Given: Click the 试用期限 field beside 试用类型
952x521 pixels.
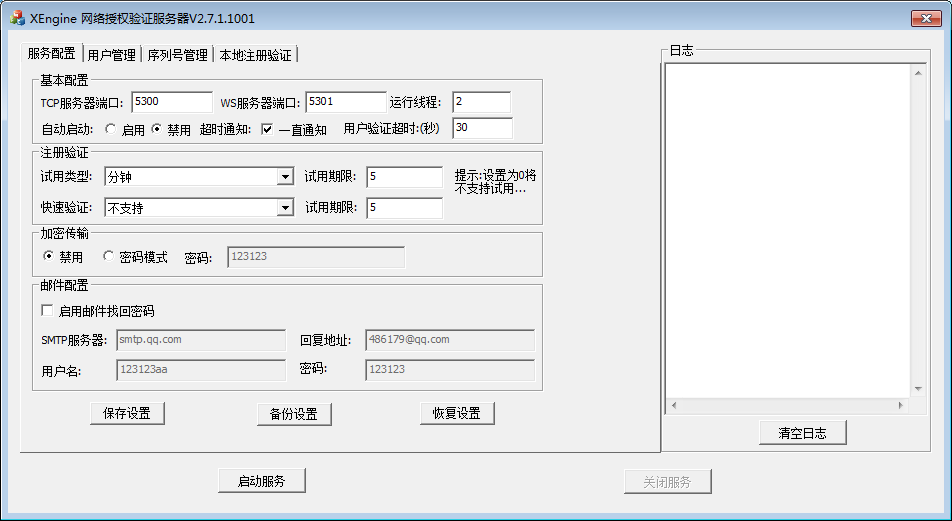Looking at the screenshot, I should (404, 177).
